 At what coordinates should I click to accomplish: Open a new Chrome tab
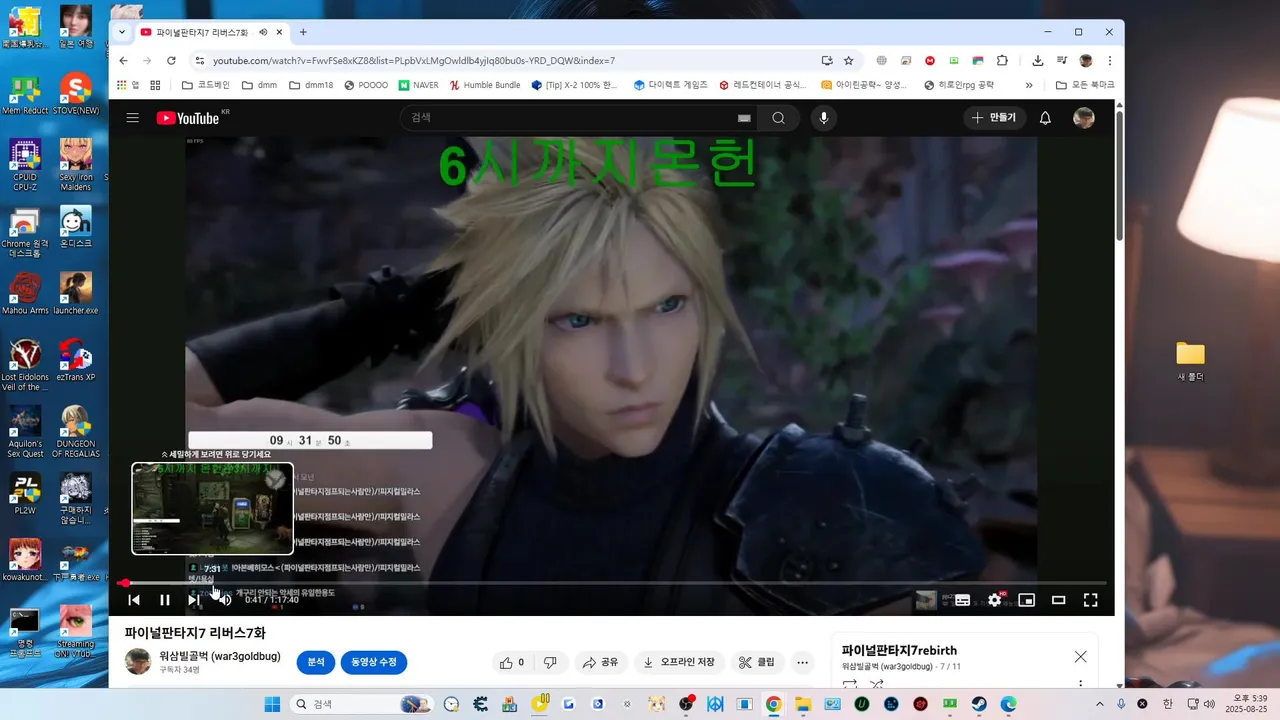[x=303, y=32]
